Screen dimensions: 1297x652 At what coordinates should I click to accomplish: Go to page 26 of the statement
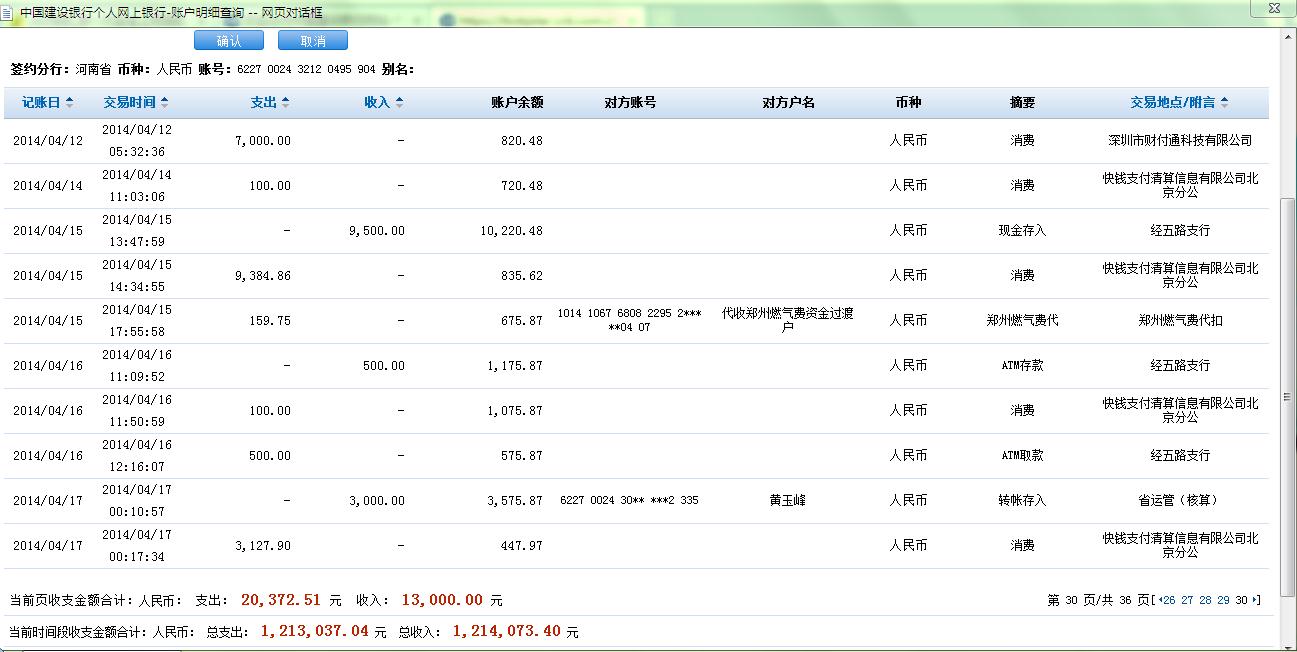pos(1169,601)
